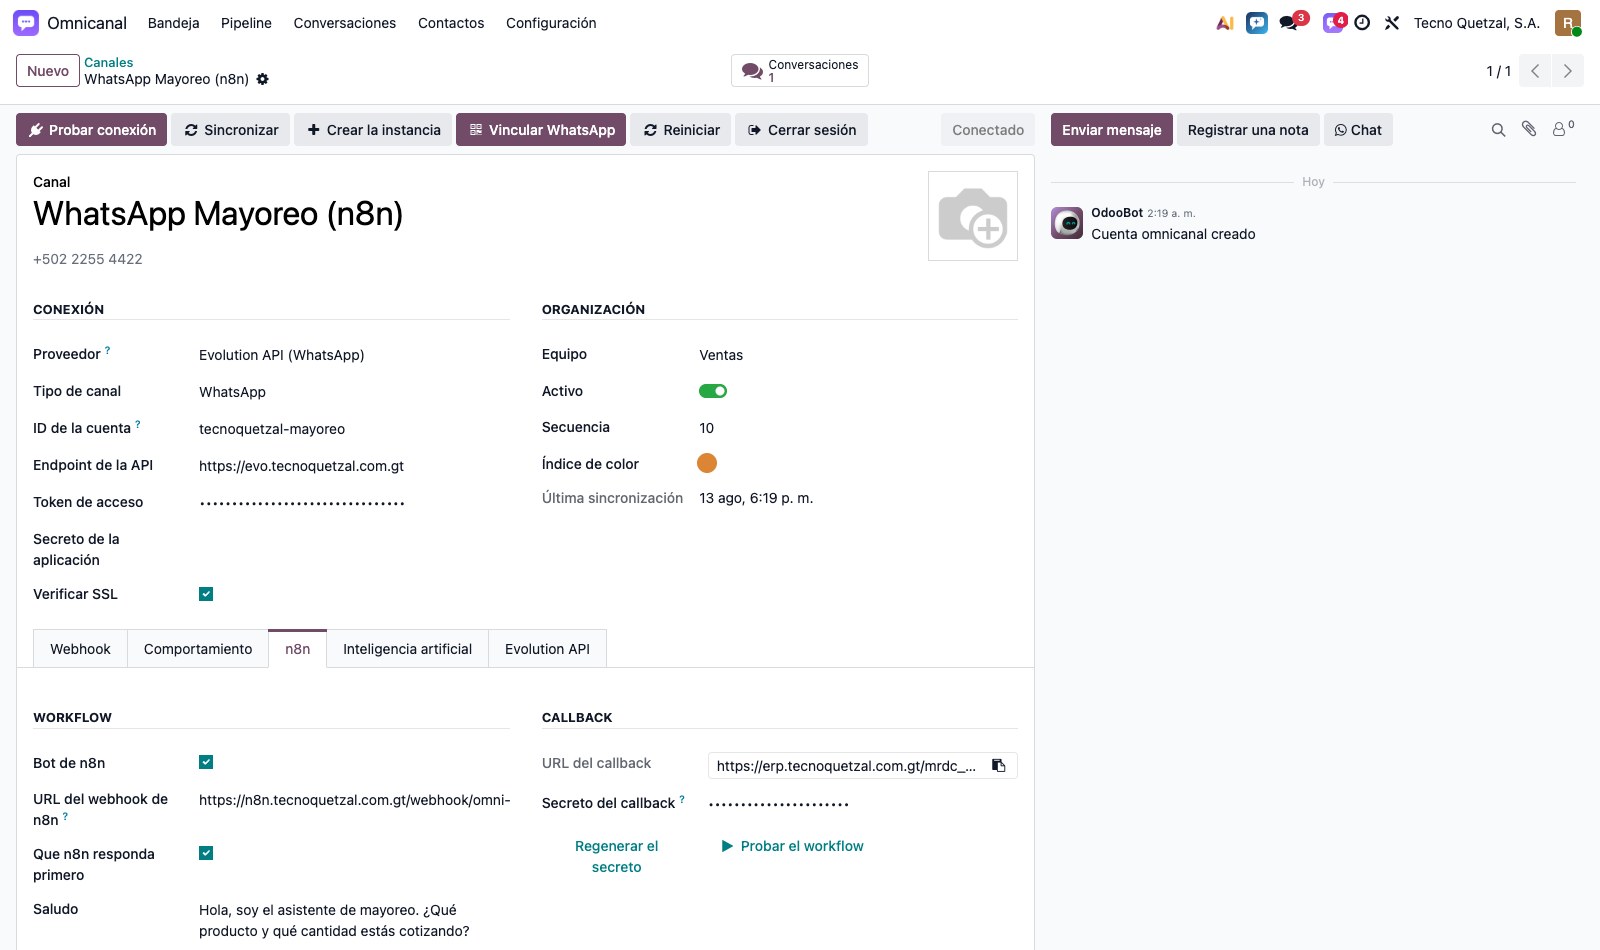Click Probar conexión button
Viewport: 1600px width, 950px height.
point(92,130)
